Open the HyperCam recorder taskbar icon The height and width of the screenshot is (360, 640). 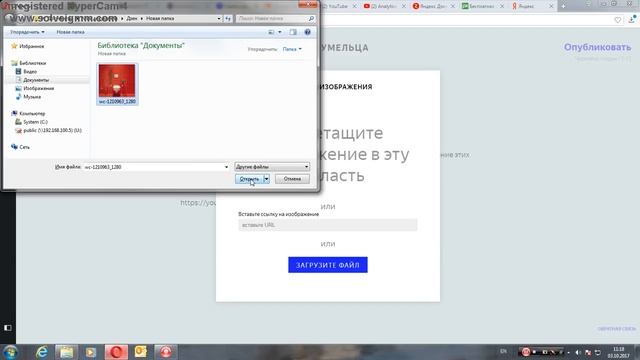pos(166,352)
